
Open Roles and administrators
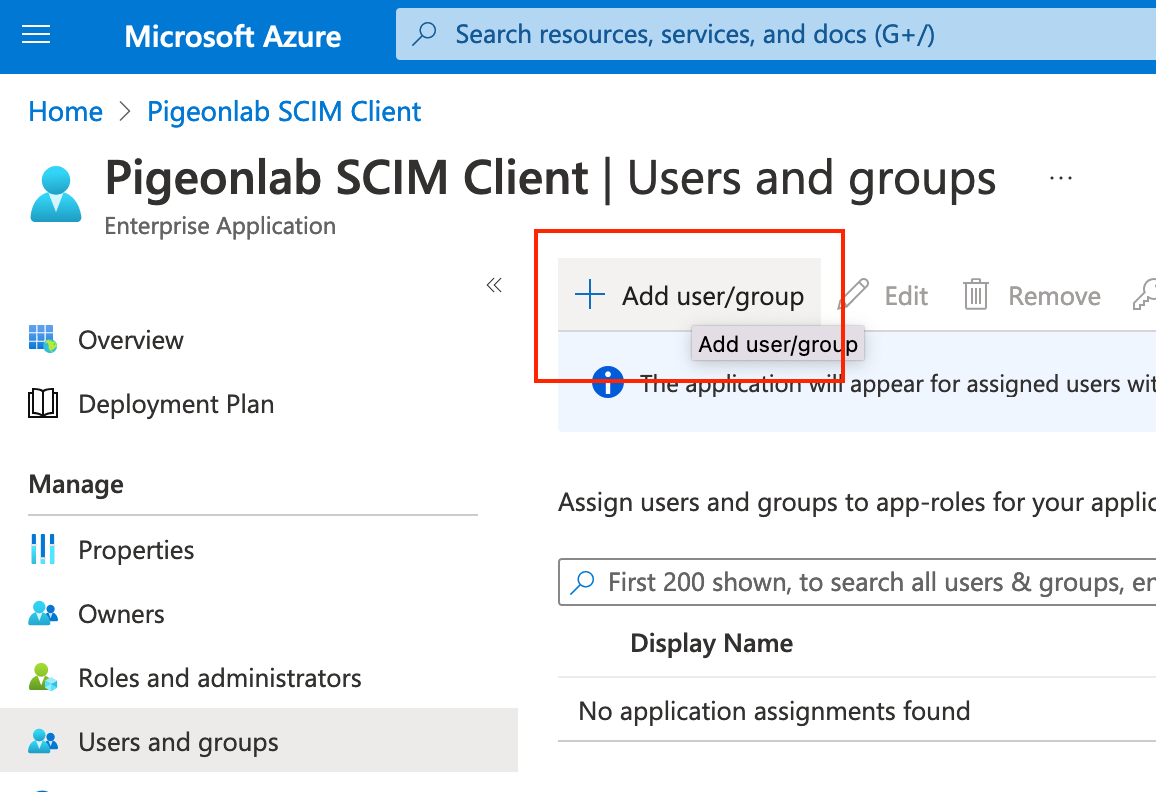point(220,678)
